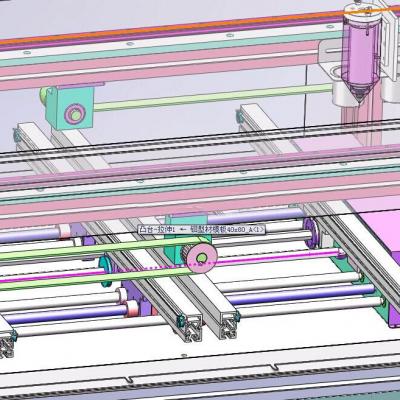Click the blue-violet roller at lower right
The width and height of the screenshot is (400, 400).
[x=302, y=294]
